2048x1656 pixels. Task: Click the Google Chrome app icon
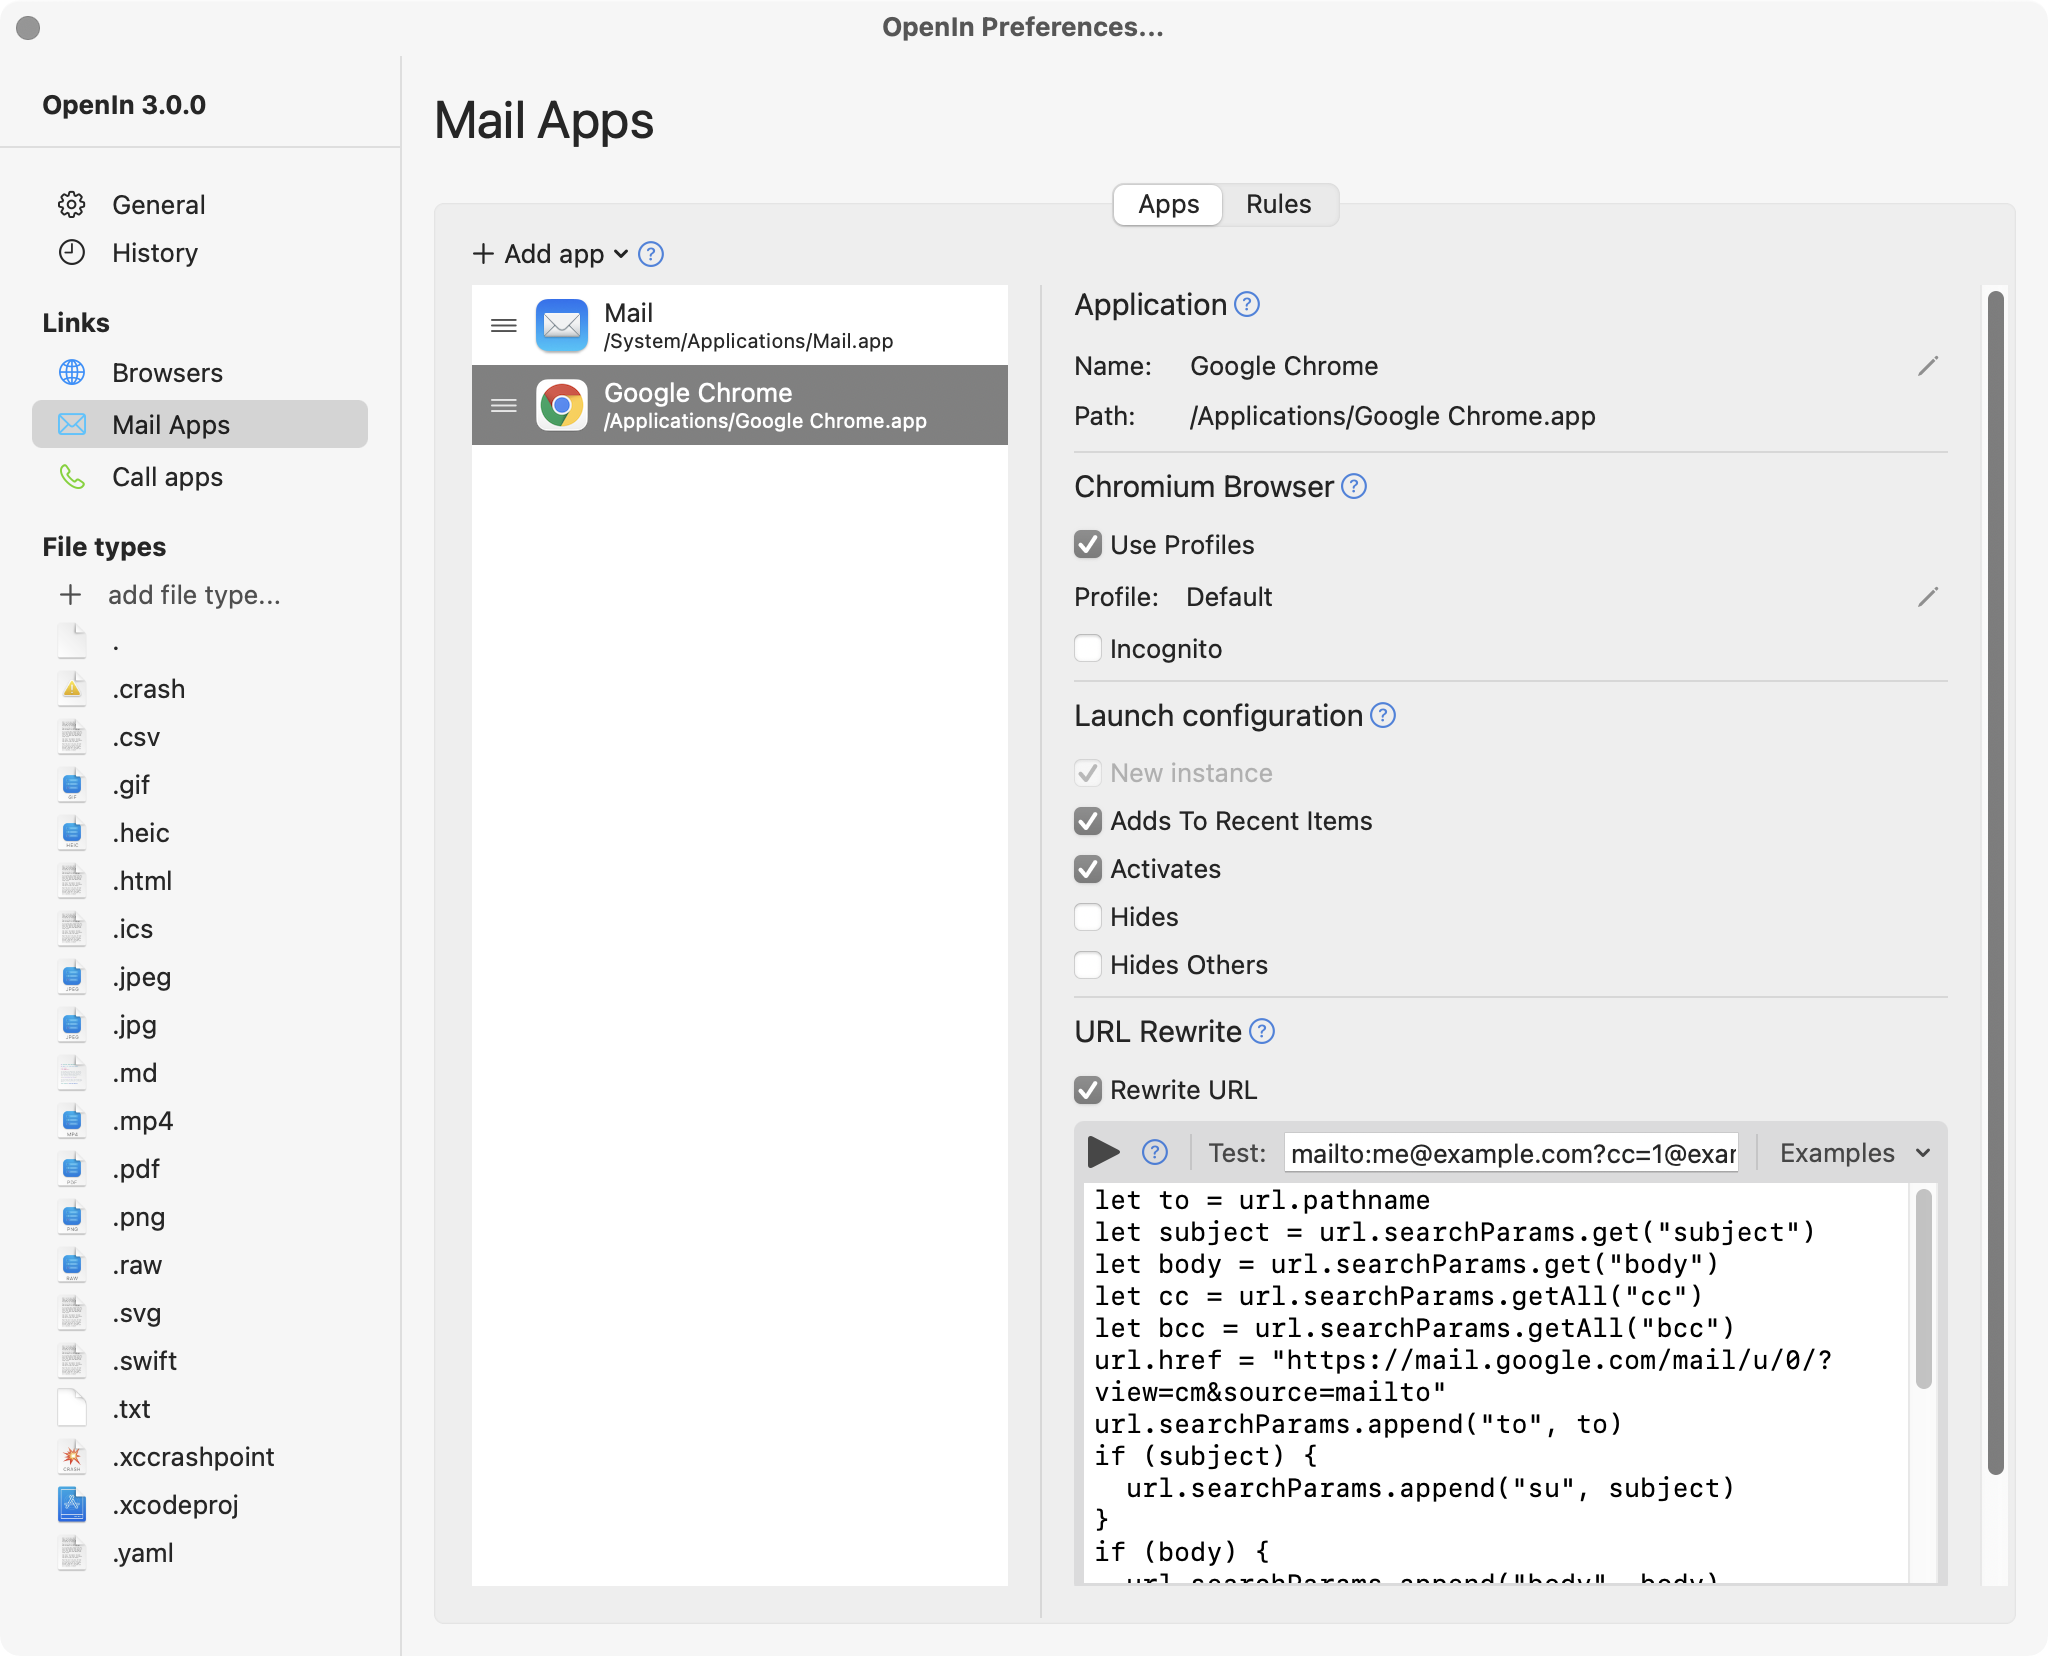(x=561, y=405)
